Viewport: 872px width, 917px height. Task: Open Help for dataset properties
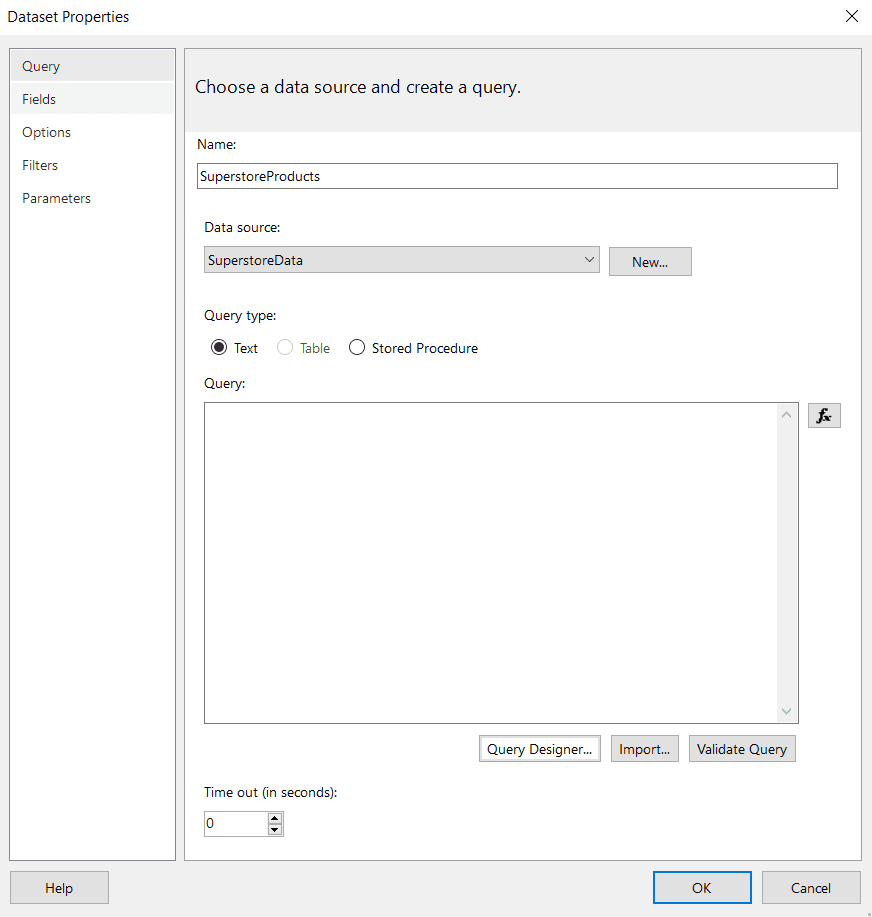point(59,887)
